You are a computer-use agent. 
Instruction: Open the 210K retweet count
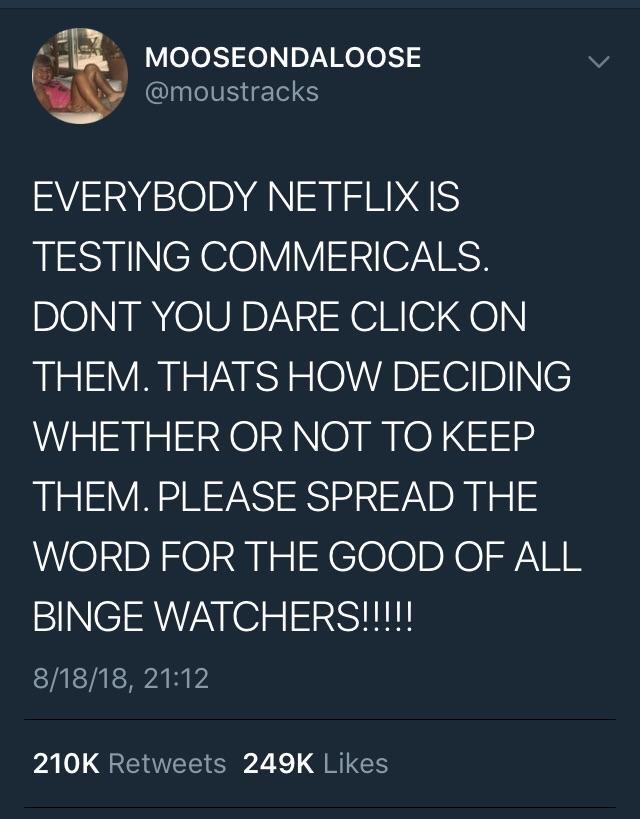(x=66, y=764)
